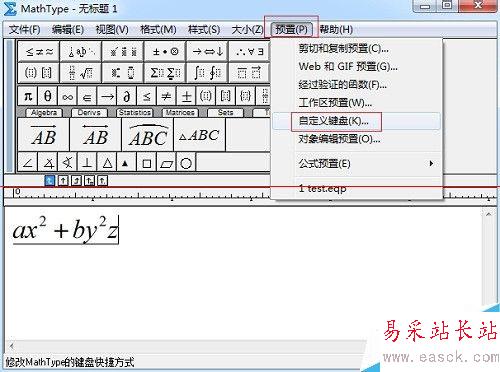The width and height of the screenshot is (500, 372).
Task: Choose 自定义键盘(K)... entry
Action: coord(357,121)
